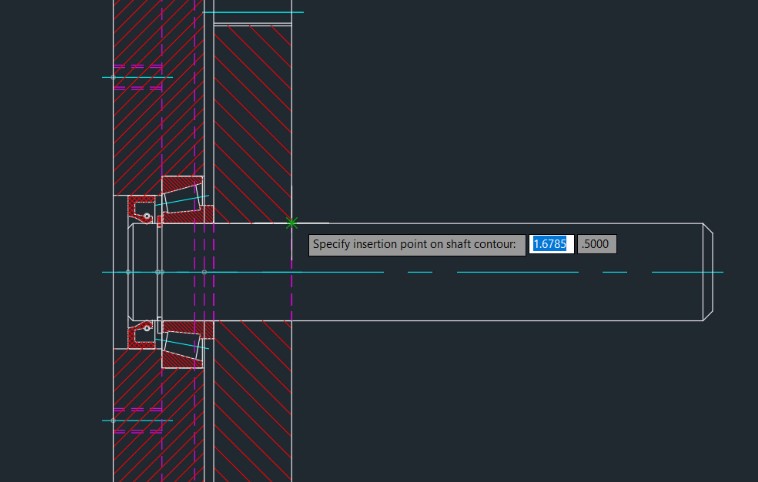Click the green snap marker on shaft contour
This screenshot has height=482, width=758.
[292, 223]
